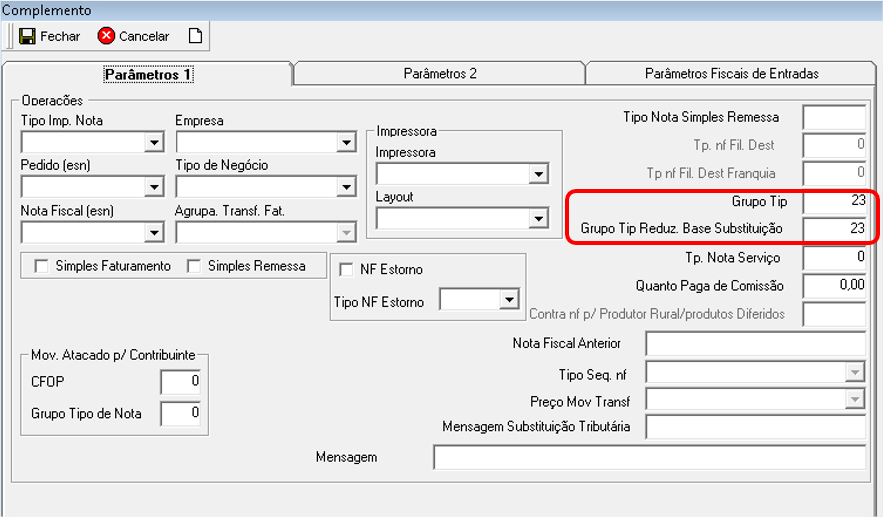Open the Layout dropdown

tap(539, 219)
